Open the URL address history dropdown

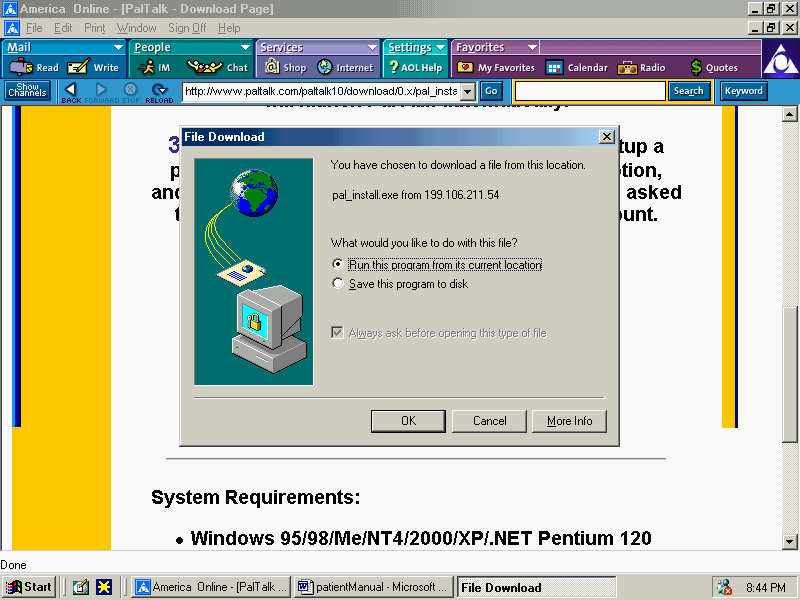click(x=467, y=92)
